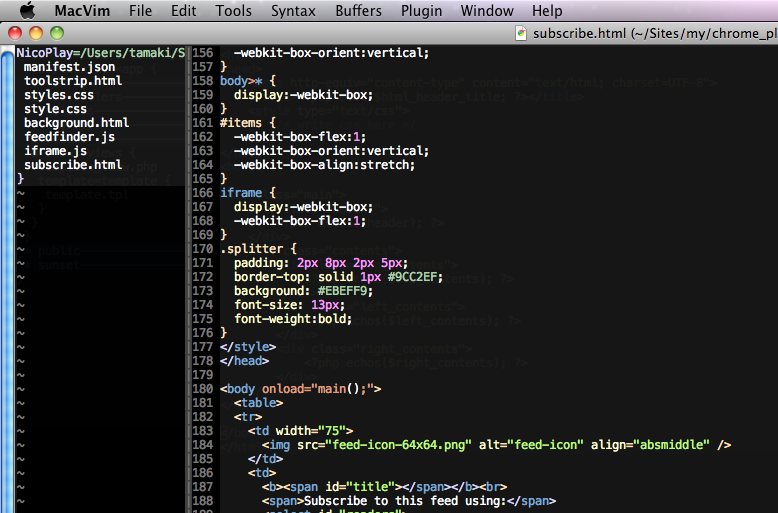The height and width of the screenshot is (513, 778).
Task: Click '<td width="75">' on line 183
Action: (300, 431)
